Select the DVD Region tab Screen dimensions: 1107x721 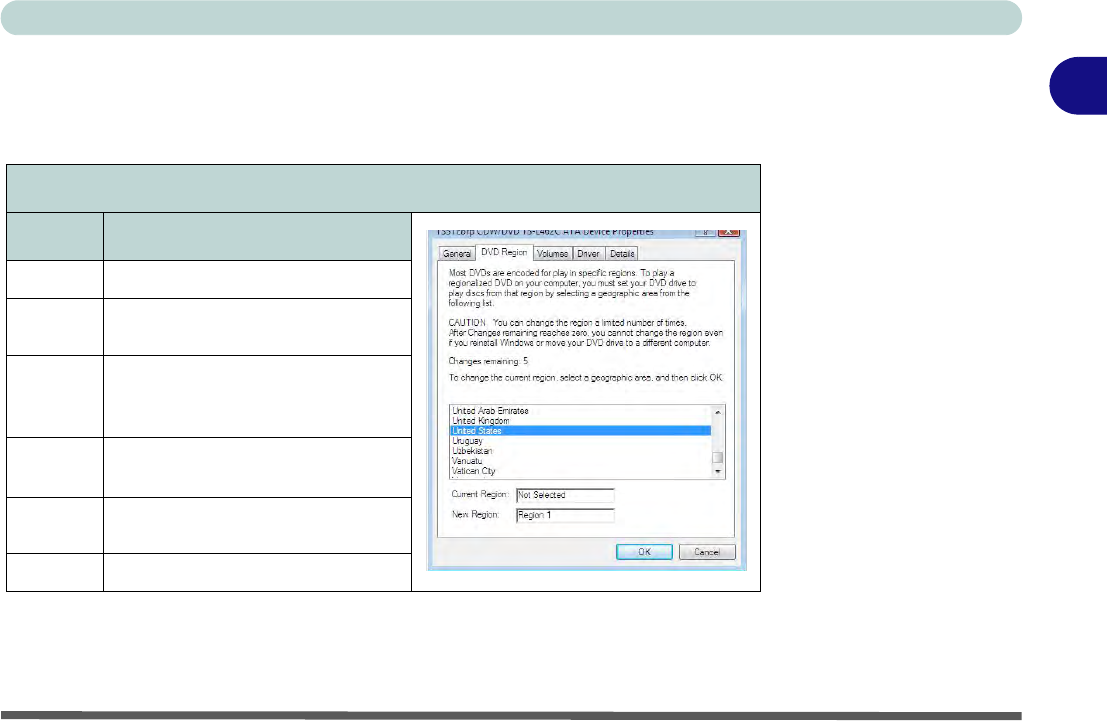(x=504, y=253)
